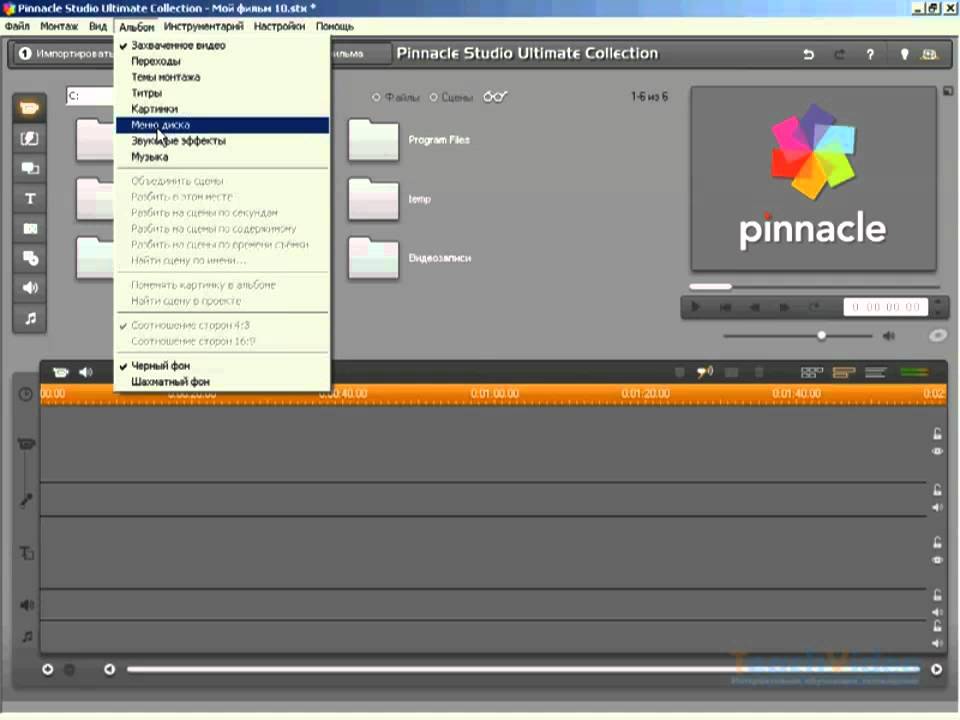Choose Титры from the Альбом menu

point(222,93)
